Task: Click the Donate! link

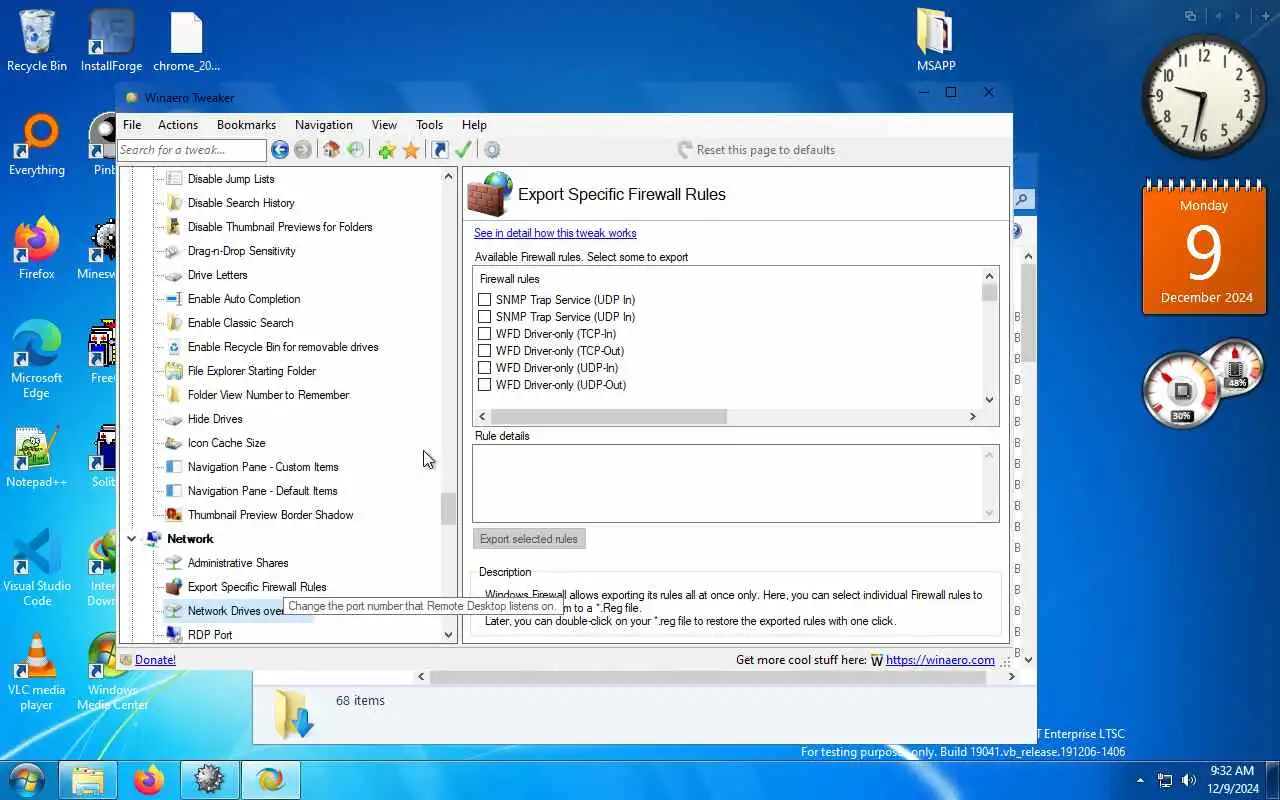Action: click(x=155, y=660)
